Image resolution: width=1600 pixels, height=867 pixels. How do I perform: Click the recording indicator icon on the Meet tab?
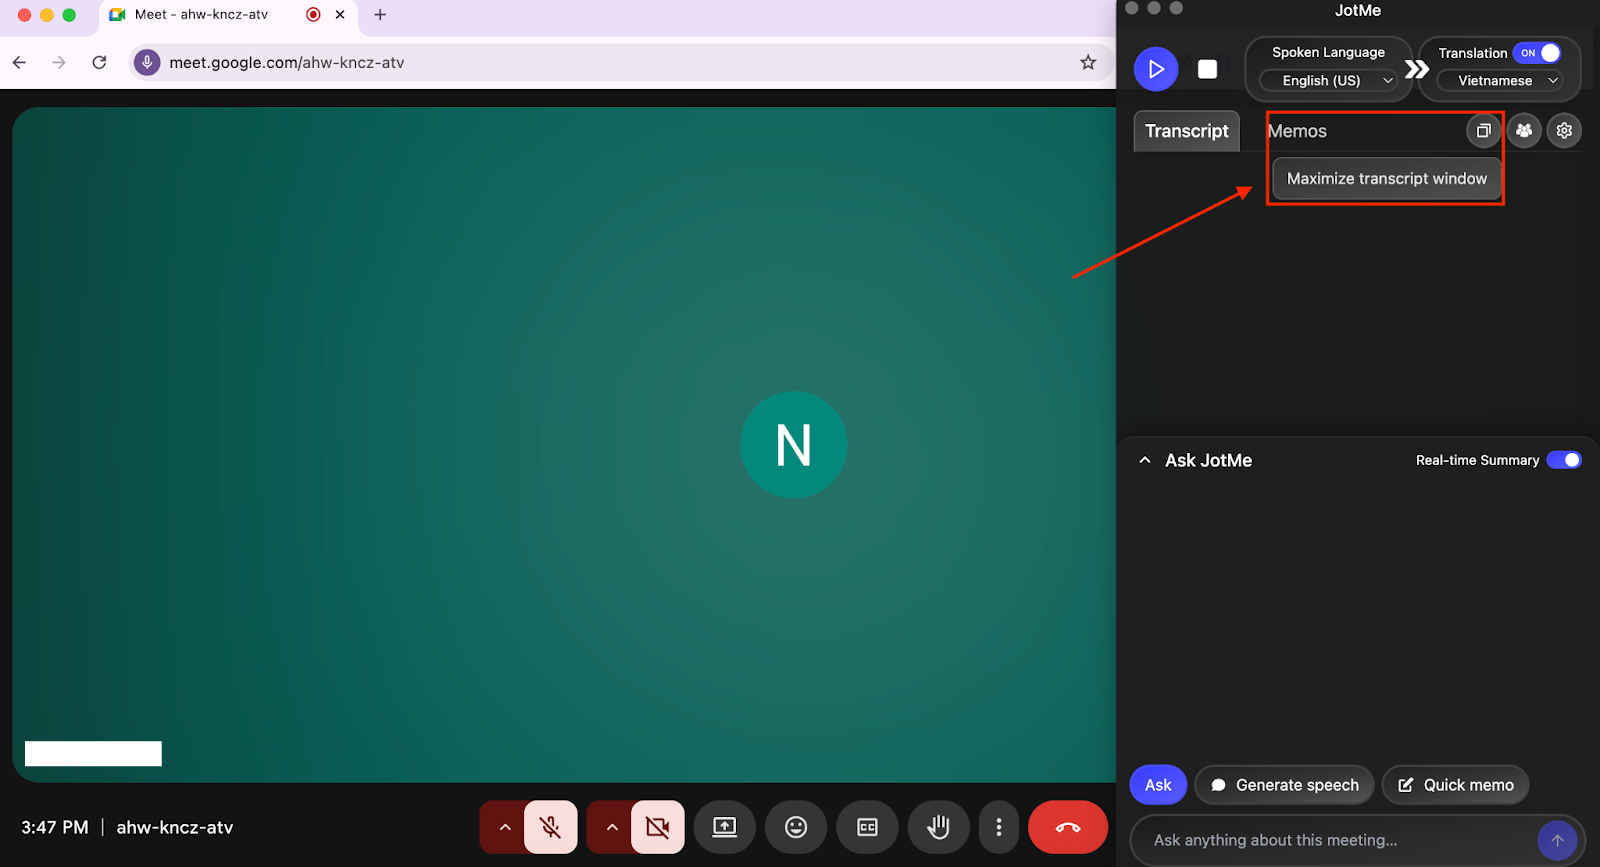pos(313,15)
